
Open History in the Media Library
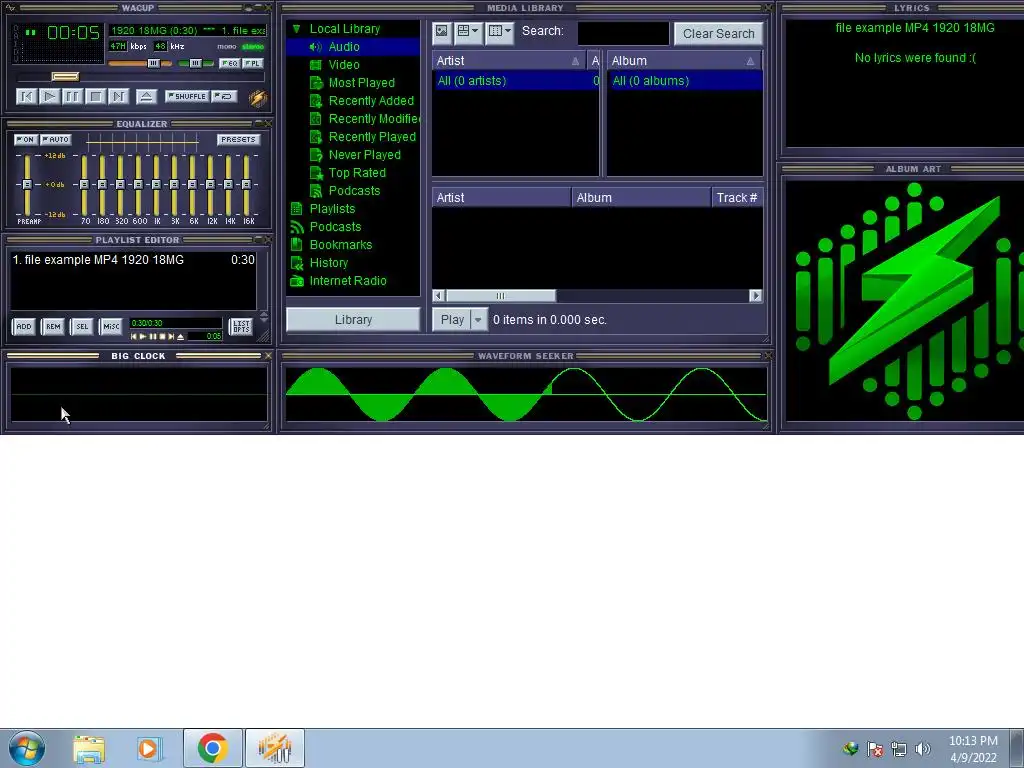[328, 263]
